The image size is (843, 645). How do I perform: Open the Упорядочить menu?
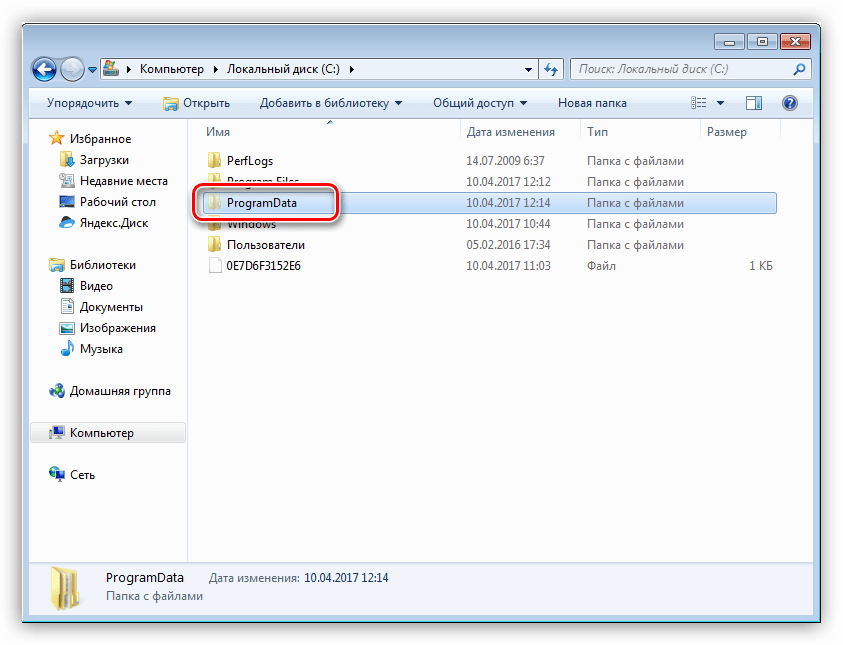click(x=89, y=103)
